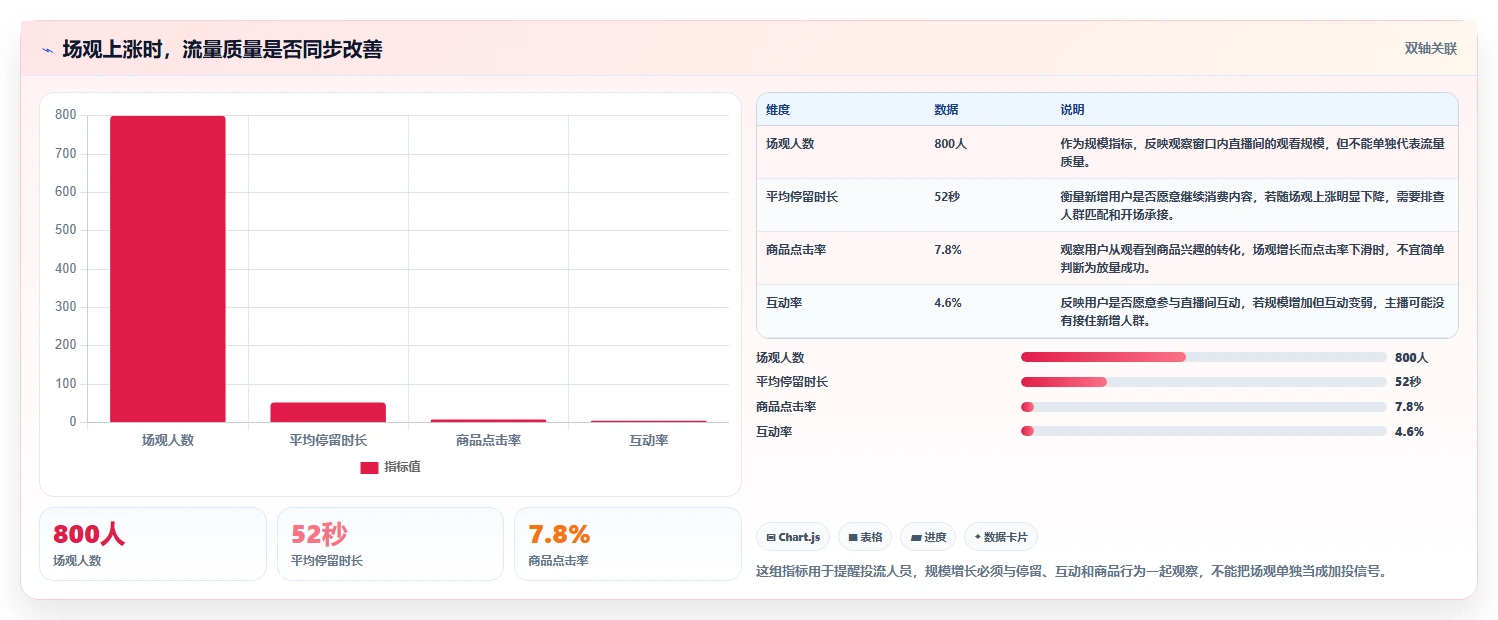Click the description starting 反映用户是否愿意
Image resolution: width=1498 pixels, height=620 pixels.
pos(1252,311)
